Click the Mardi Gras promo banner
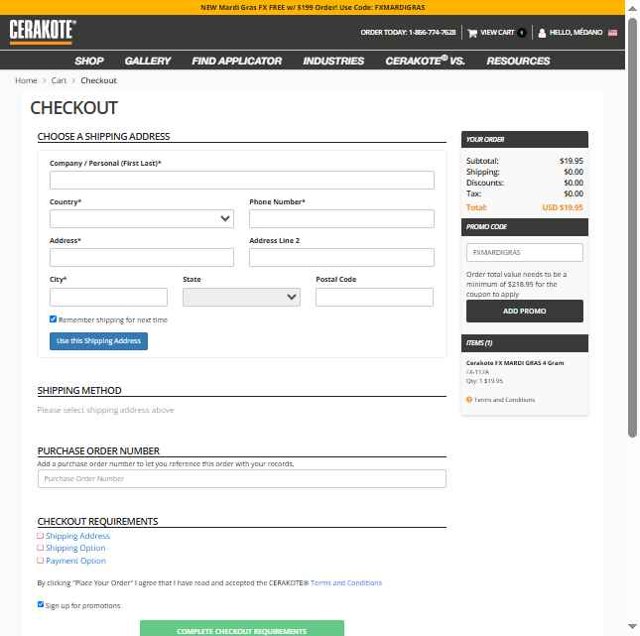This screenshot has width=640, height=636. (312, 7)
